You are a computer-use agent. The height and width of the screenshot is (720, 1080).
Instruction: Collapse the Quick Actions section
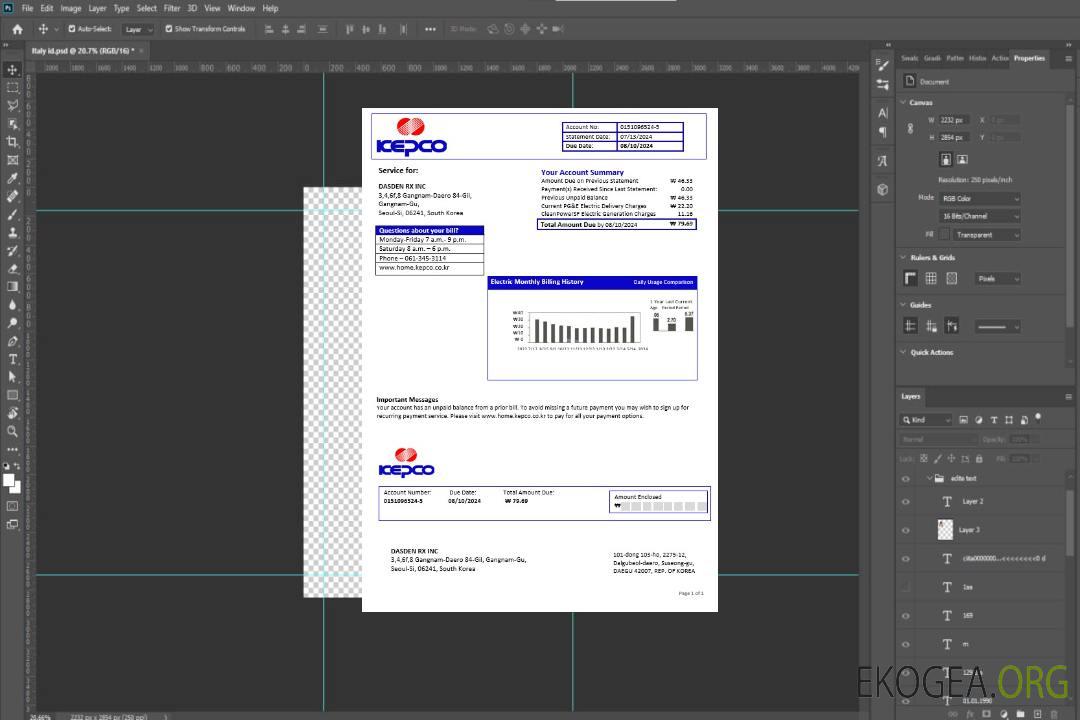pyautogui.click(x=903, y=352)
